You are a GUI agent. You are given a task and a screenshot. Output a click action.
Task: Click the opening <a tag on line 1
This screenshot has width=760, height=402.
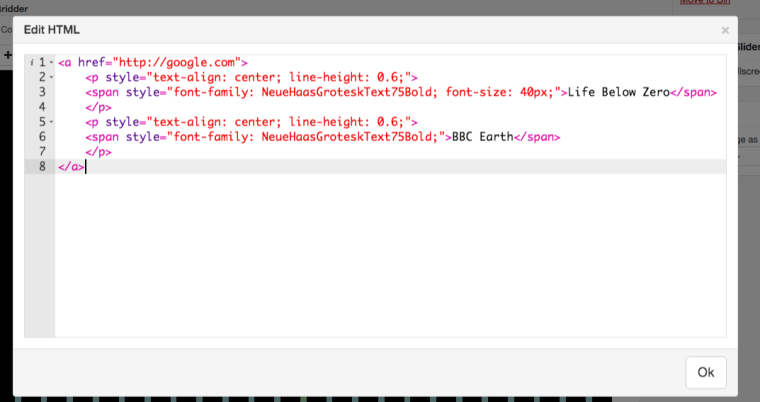64,63
